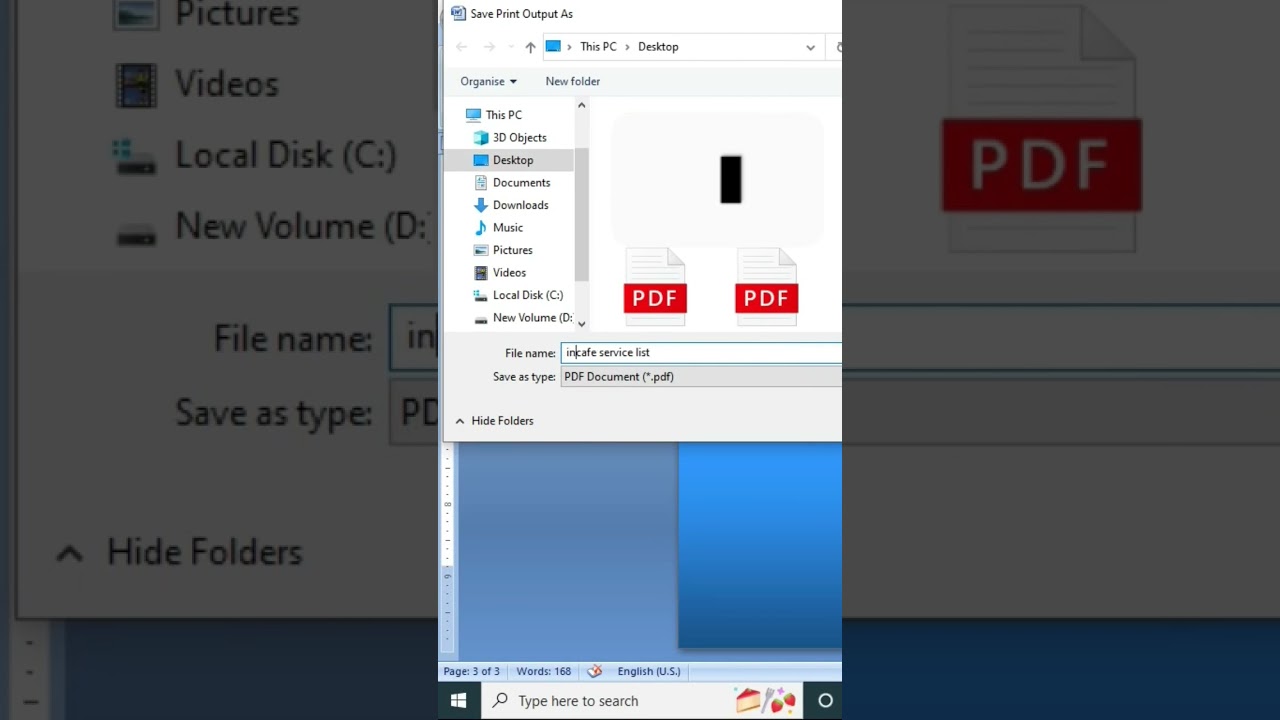
Task: Expand chevron between This PC and Desktop
Action: (627, 47)
